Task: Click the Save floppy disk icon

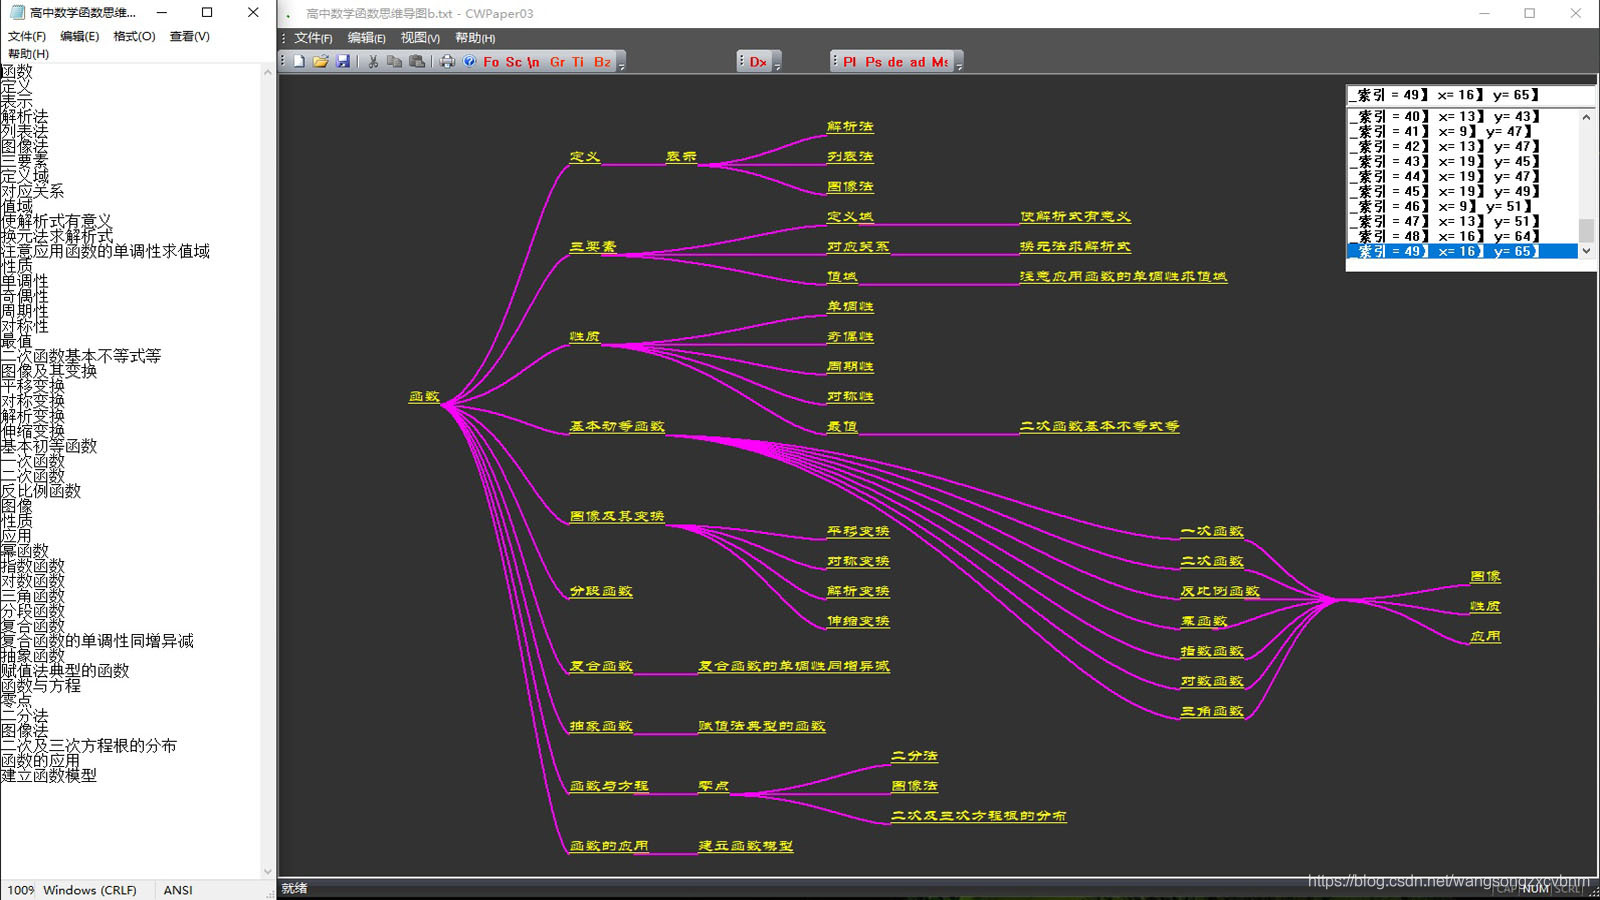Action: click(343, 62)
